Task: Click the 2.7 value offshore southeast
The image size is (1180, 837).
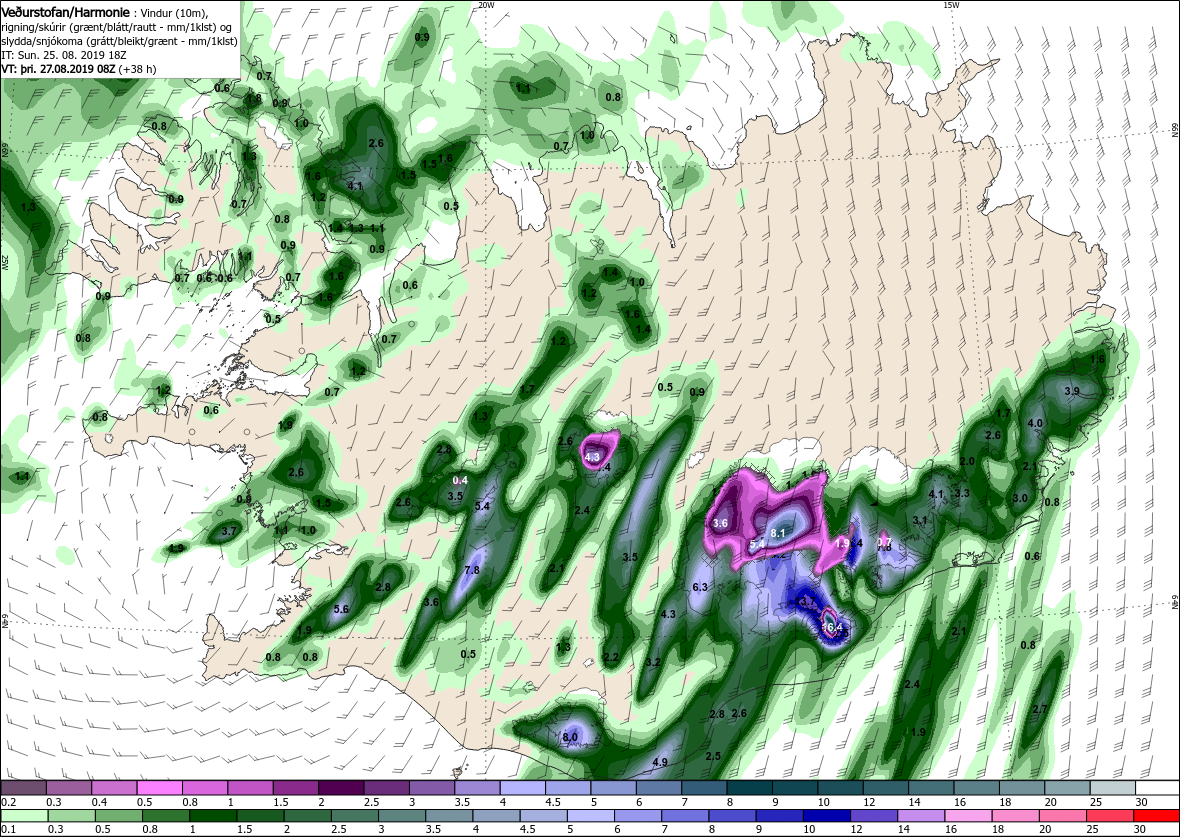Action: tap(1040, 709)
